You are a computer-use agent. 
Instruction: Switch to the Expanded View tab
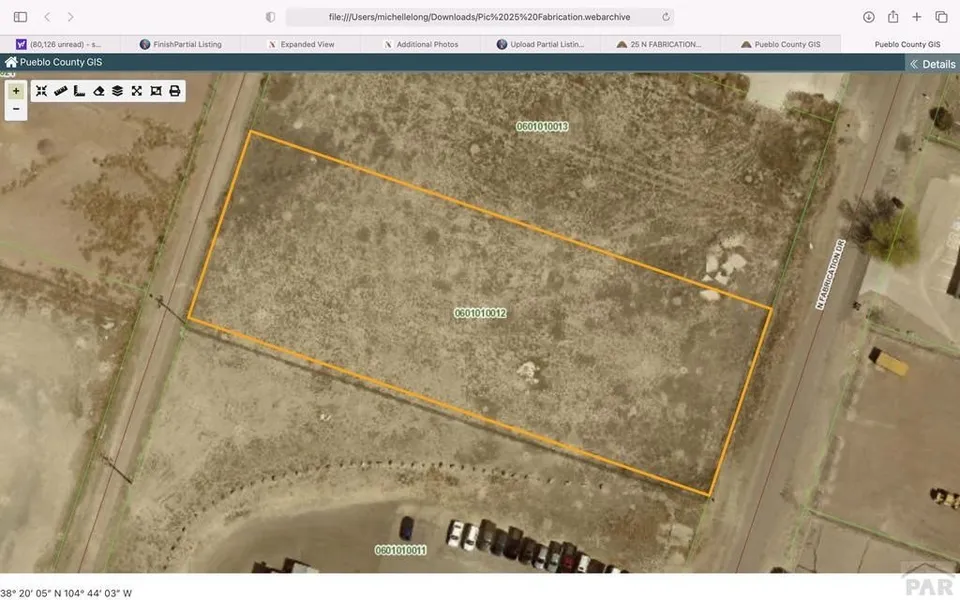pos(307,44)
